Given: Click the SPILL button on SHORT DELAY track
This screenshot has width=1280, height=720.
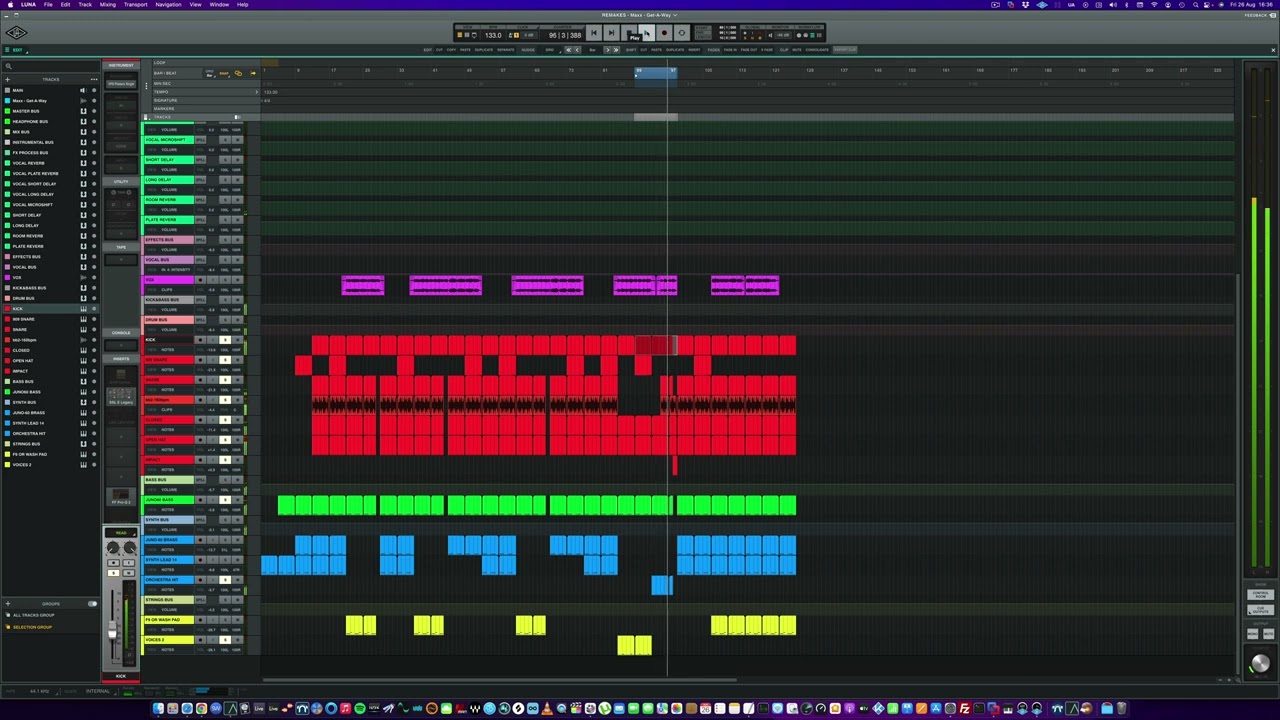Looking at the screenshot, I should [200, 160].
